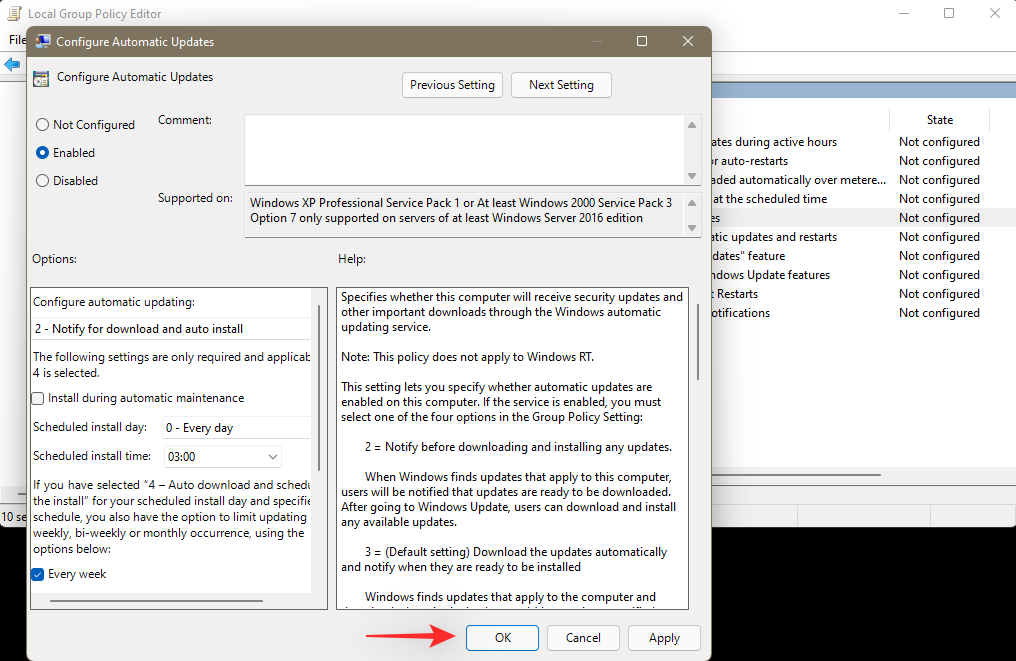Click the Comment box scroll down arrow
Viewport: 1016px width, 661px height.
click(x=693, y=176)
